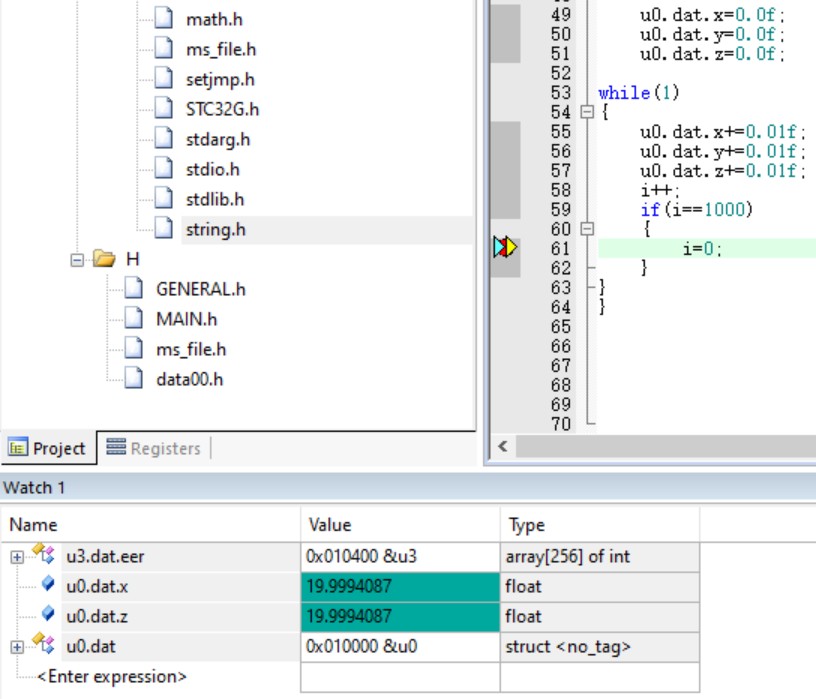This screenshot has height=699, width=816.
Task: Select stdarg.h in the file list
Action: (x=218, y=139)
